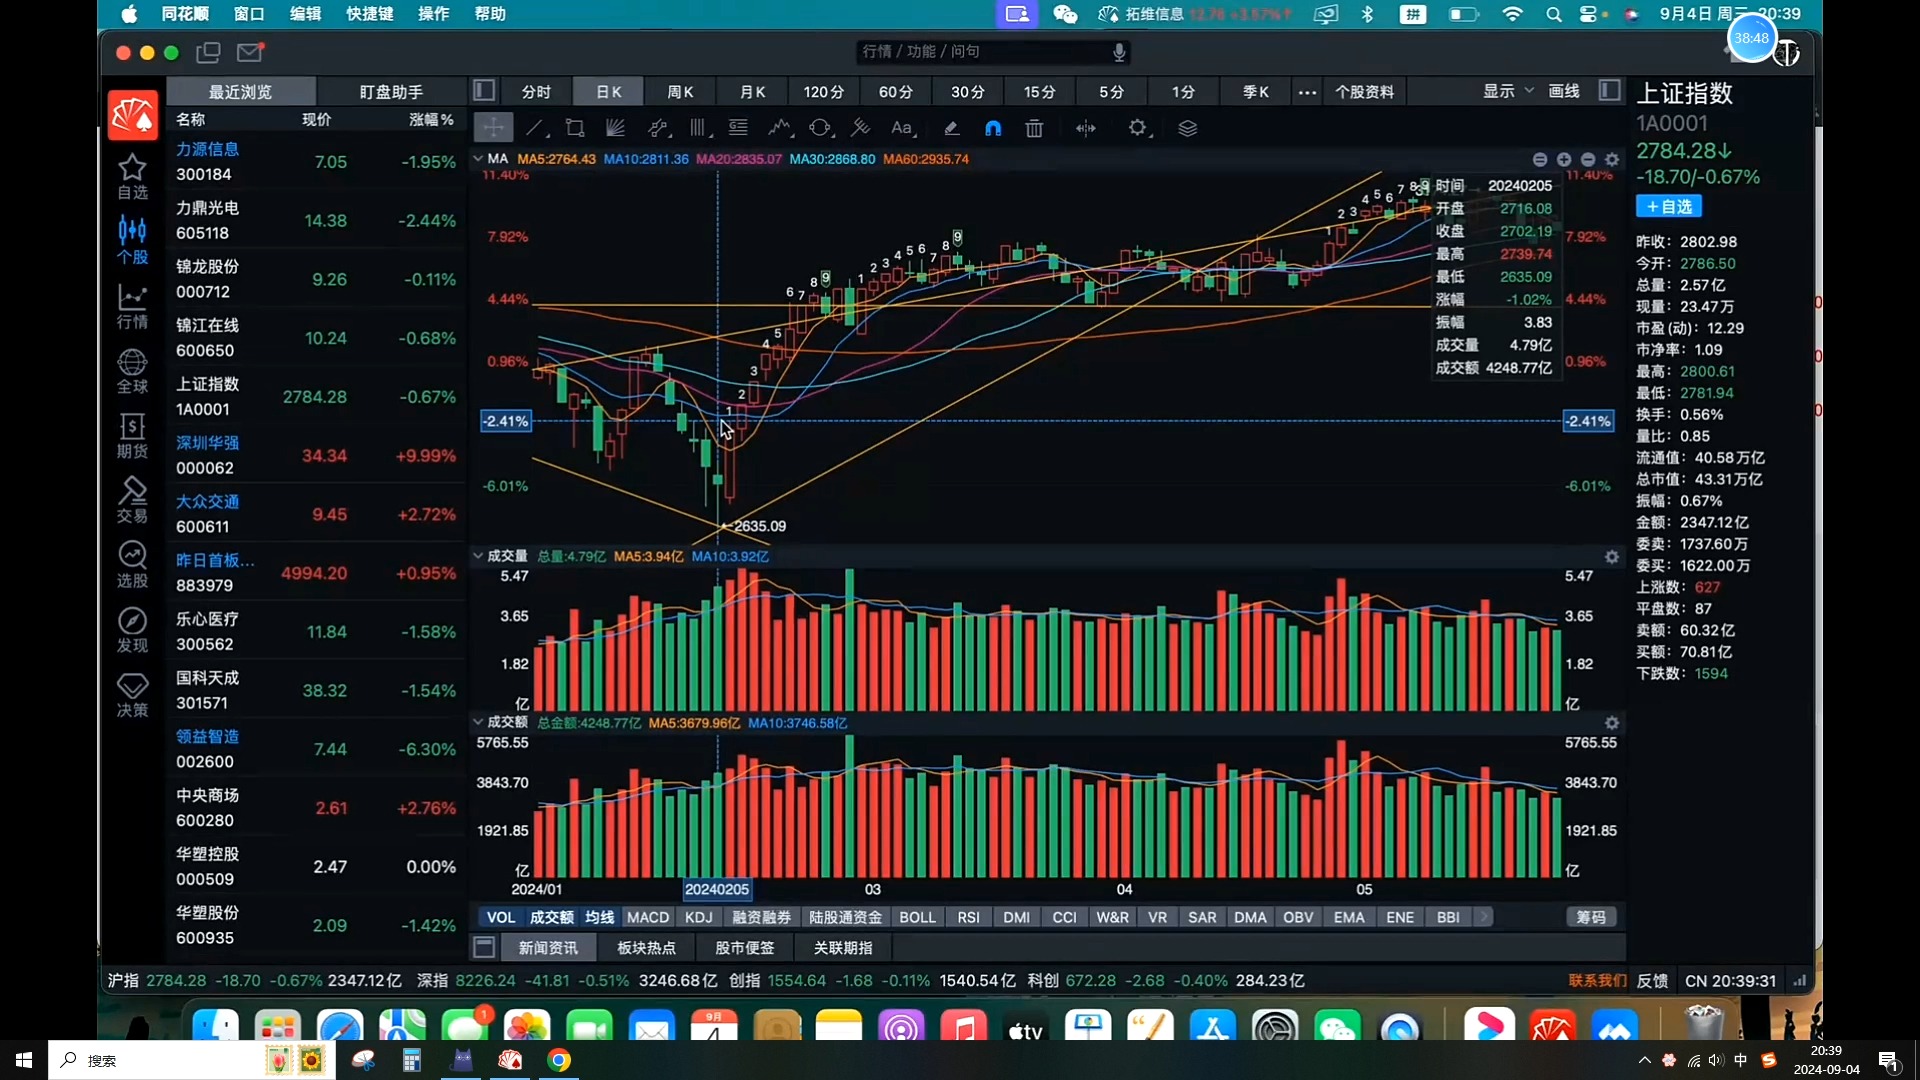Open the 筹码 chip distribution button
This screenshot has width=1920, height=1080.
(x=1591, y=917)
